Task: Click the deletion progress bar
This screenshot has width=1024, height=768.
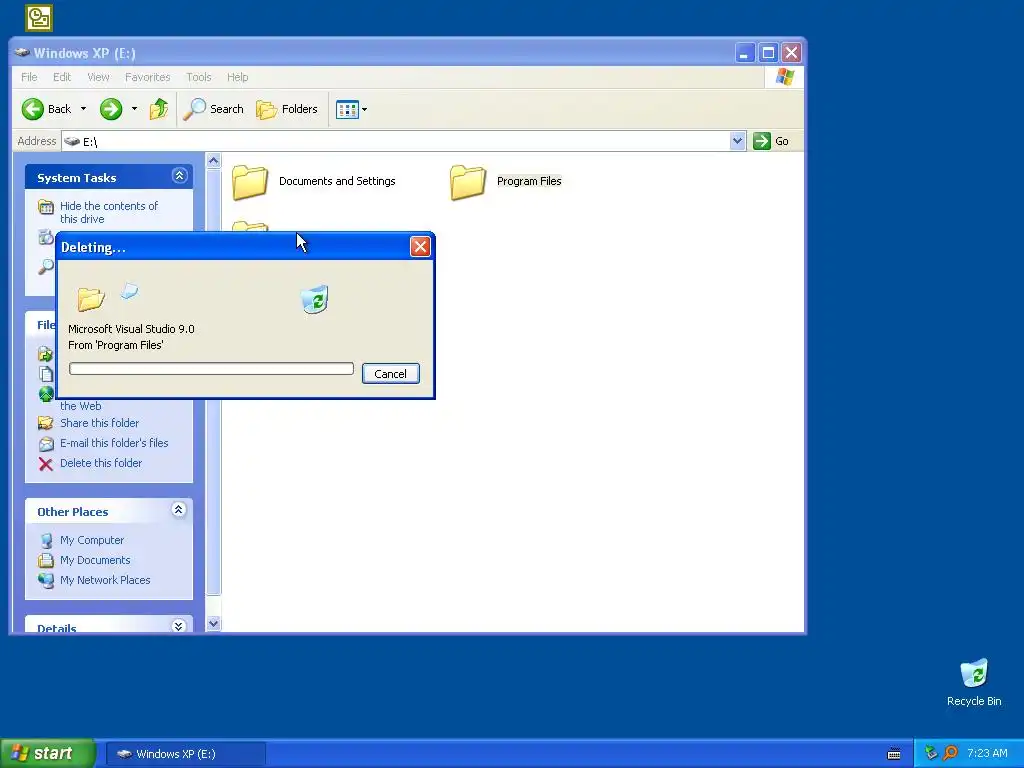Action: click(212, 369)
